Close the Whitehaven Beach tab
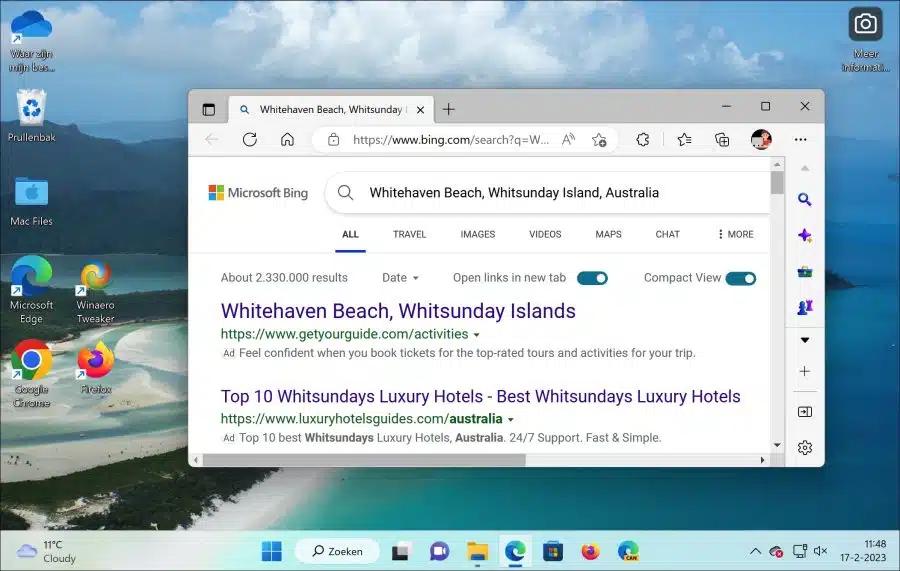Screen dimensions: 900x571 pyautogui.click(x=420, y=110)
